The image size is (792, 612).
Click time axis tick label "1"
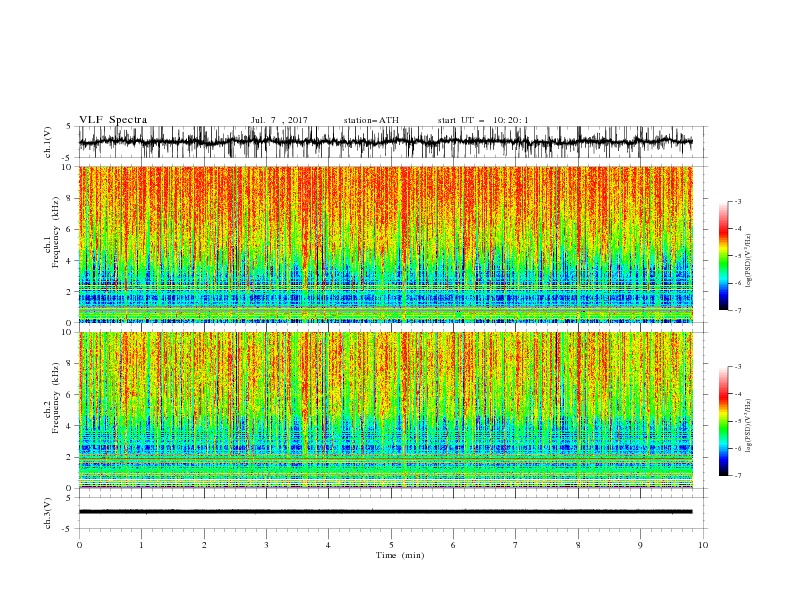click(141, 545)
